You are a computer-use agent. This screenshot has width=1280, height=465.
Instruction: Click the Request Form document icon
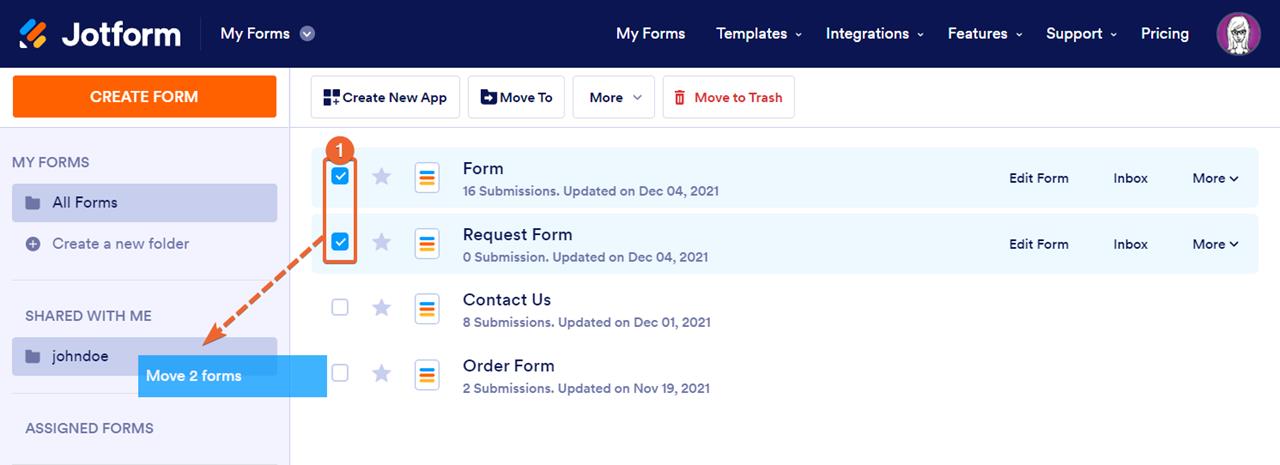(427, 242)
